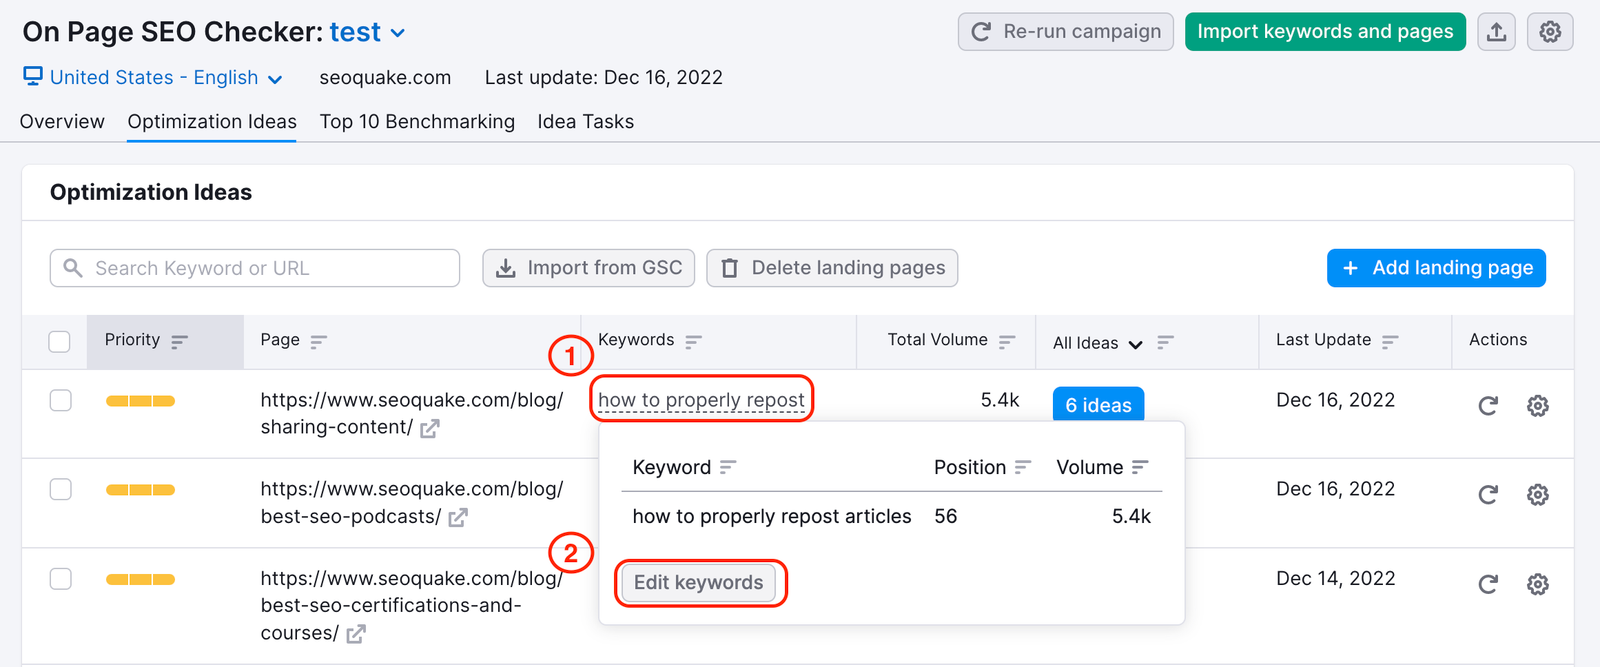1600x667 pixels.
Task: Sort by All Ideas column icon
Action: pyautogui.click(x=1165, y=342)
